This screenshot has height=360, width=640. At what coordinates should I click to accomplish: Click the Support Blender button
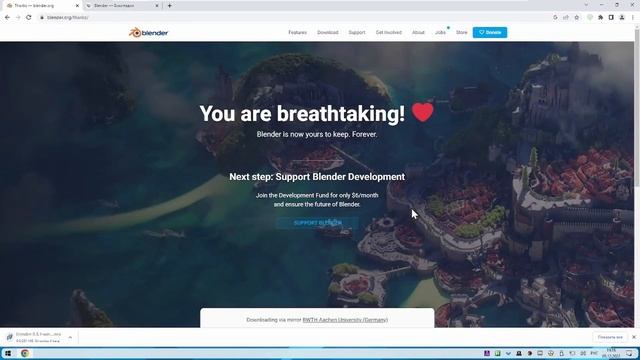point(318,223)
